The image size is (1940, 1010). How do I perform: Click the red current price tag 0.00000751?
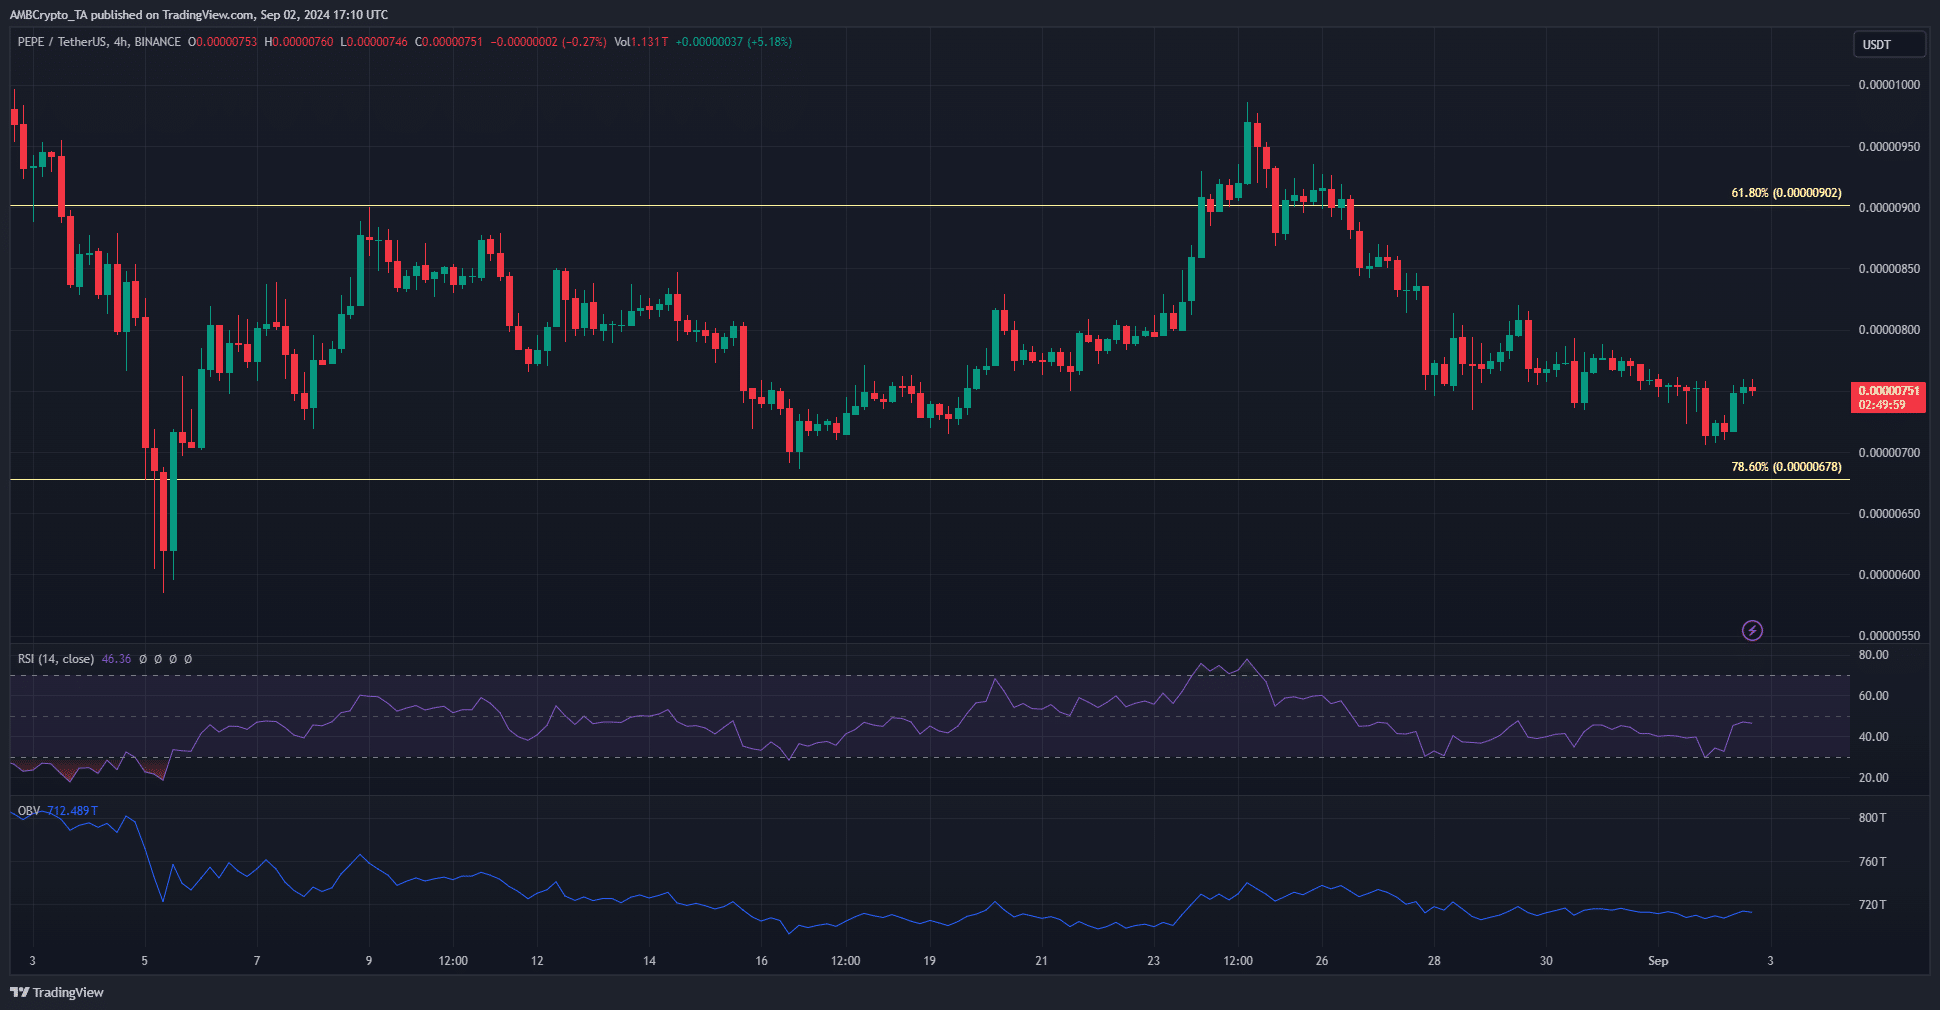coord(1888,391)
